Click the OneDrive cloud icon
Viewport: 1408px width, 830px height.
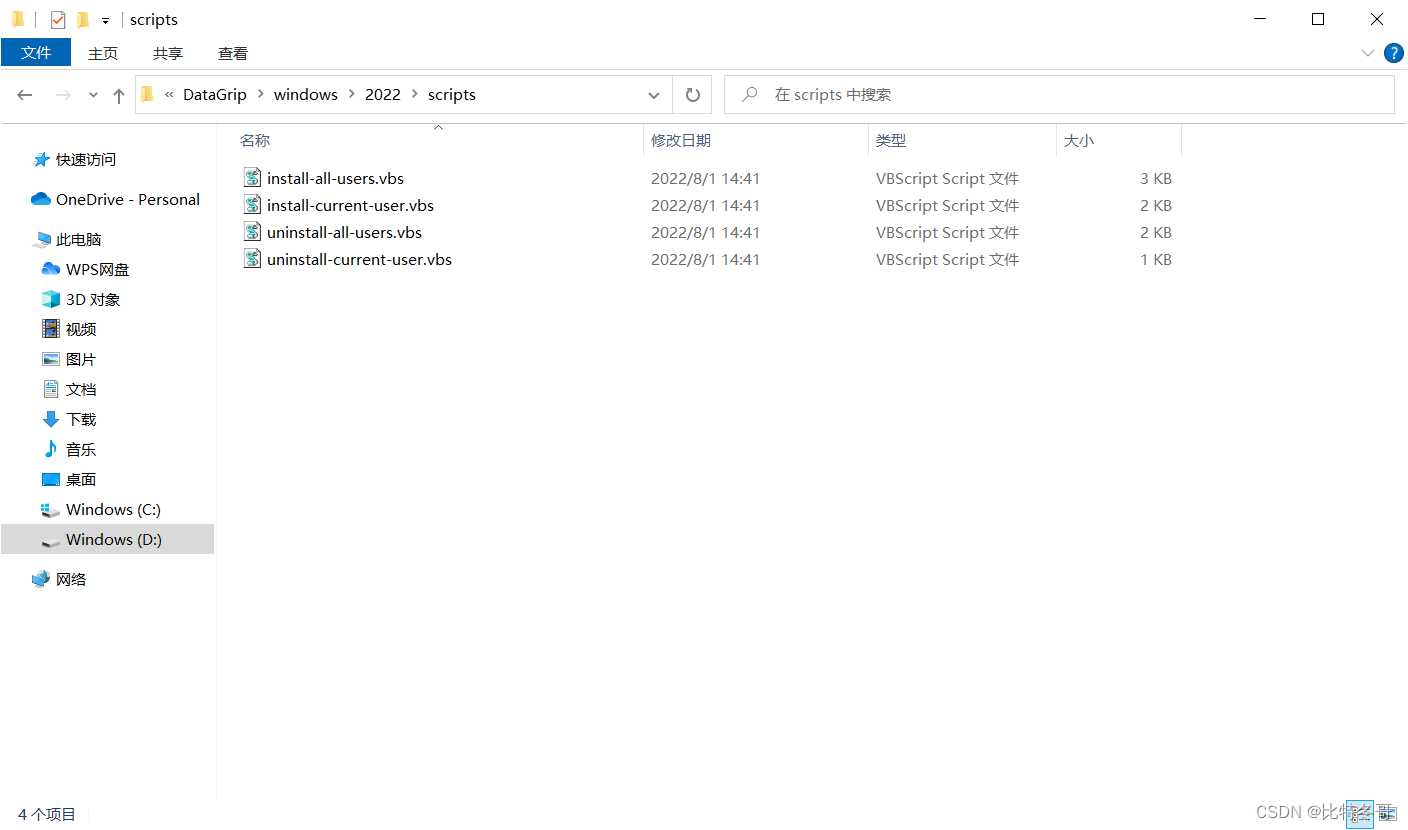click(x=41, y=199)
